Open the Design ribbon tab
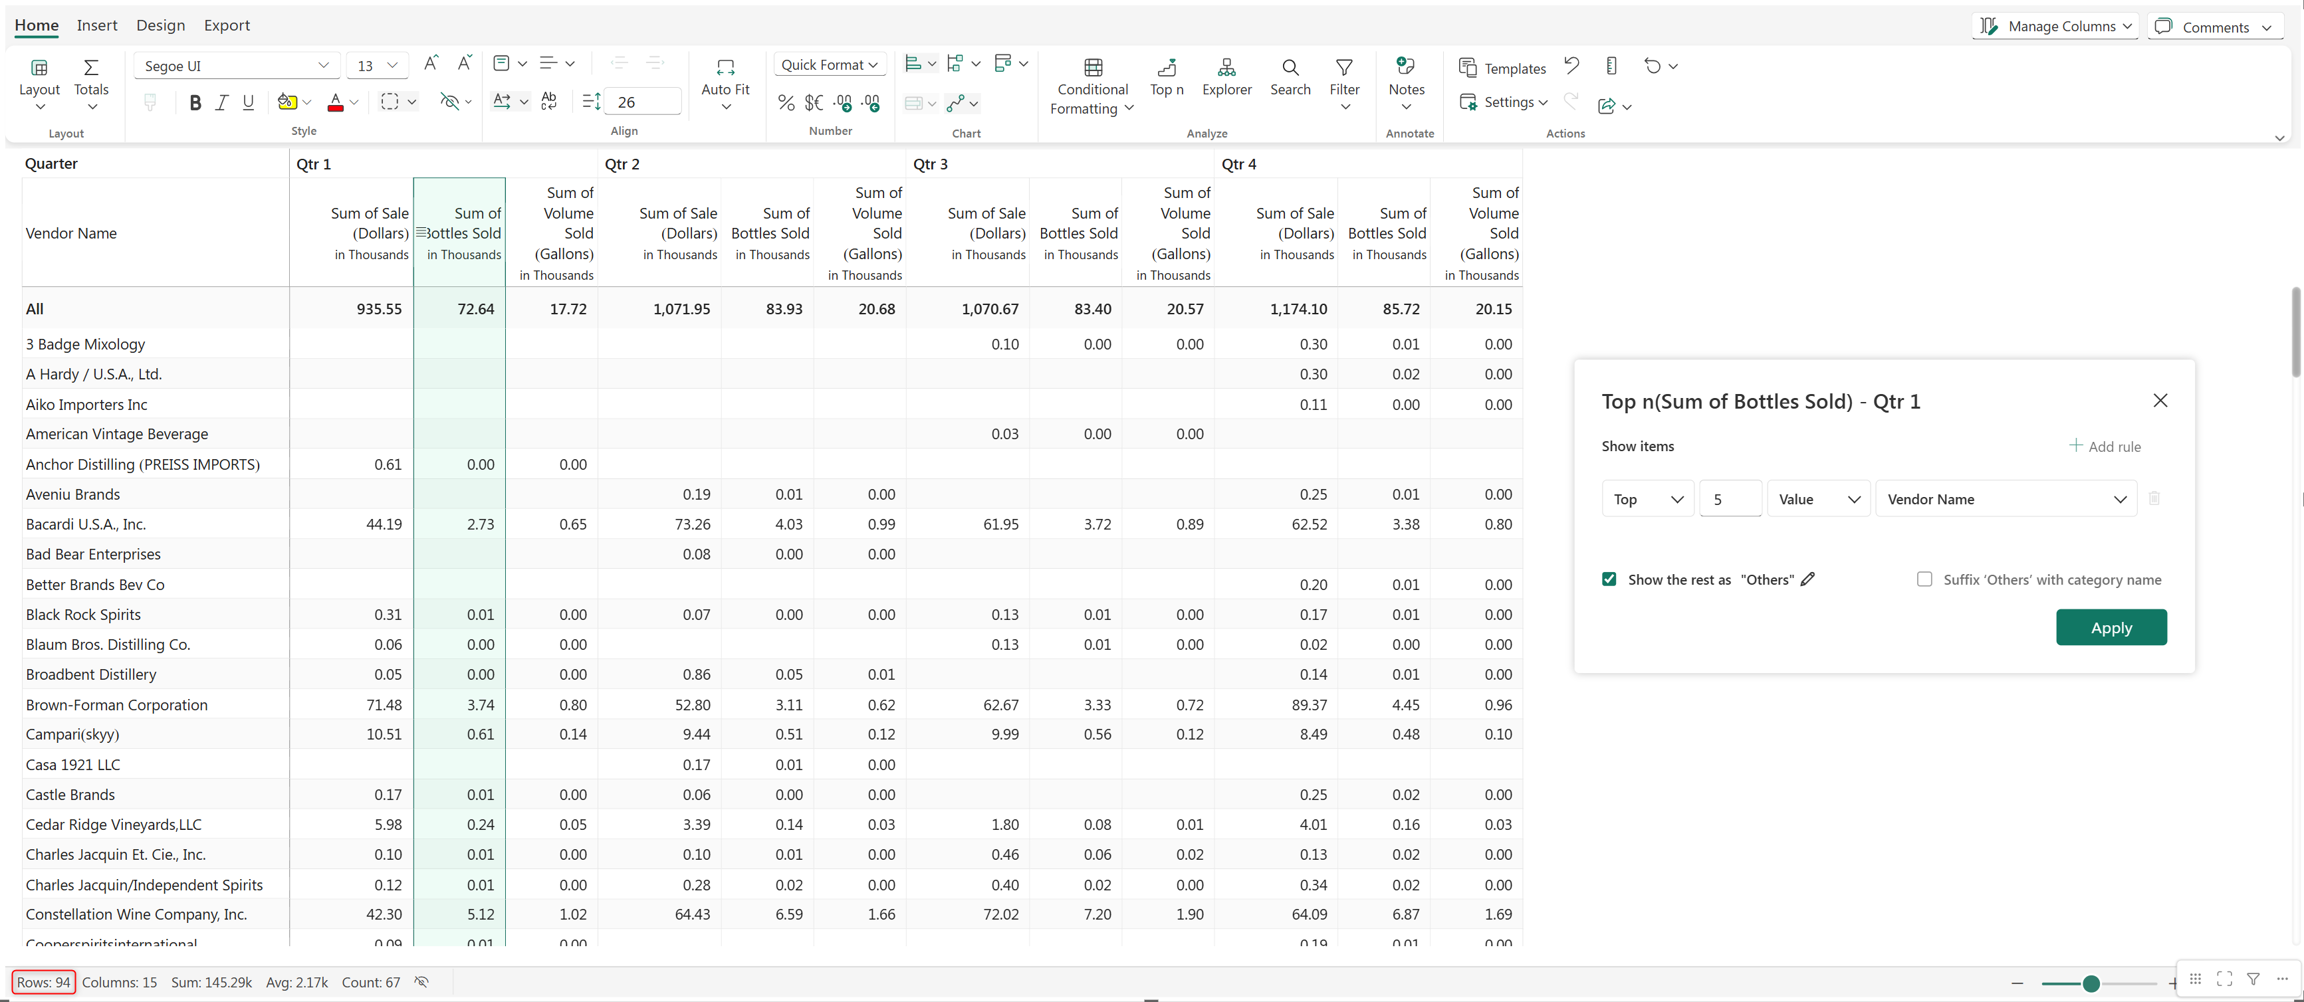Viewport: 2304px width, 1002px height. [x=160, y=25]
